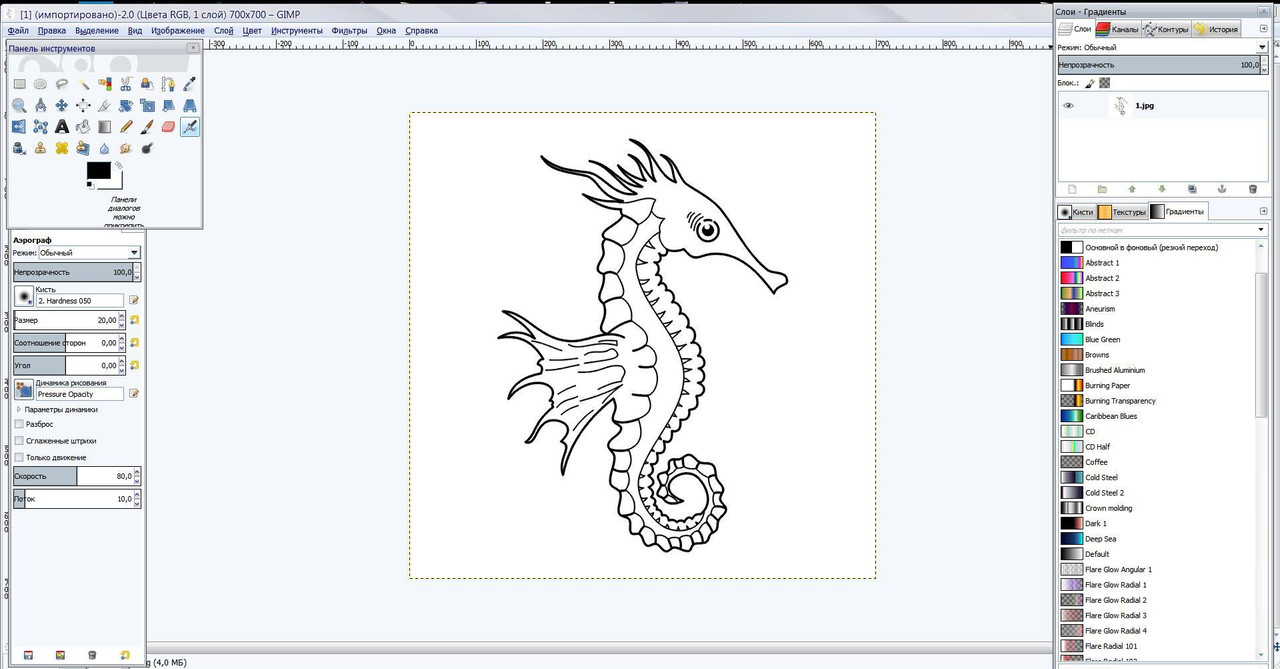Select the Blur/Sharpen droplet tool
1280x669 pixels.
(105, 148)
